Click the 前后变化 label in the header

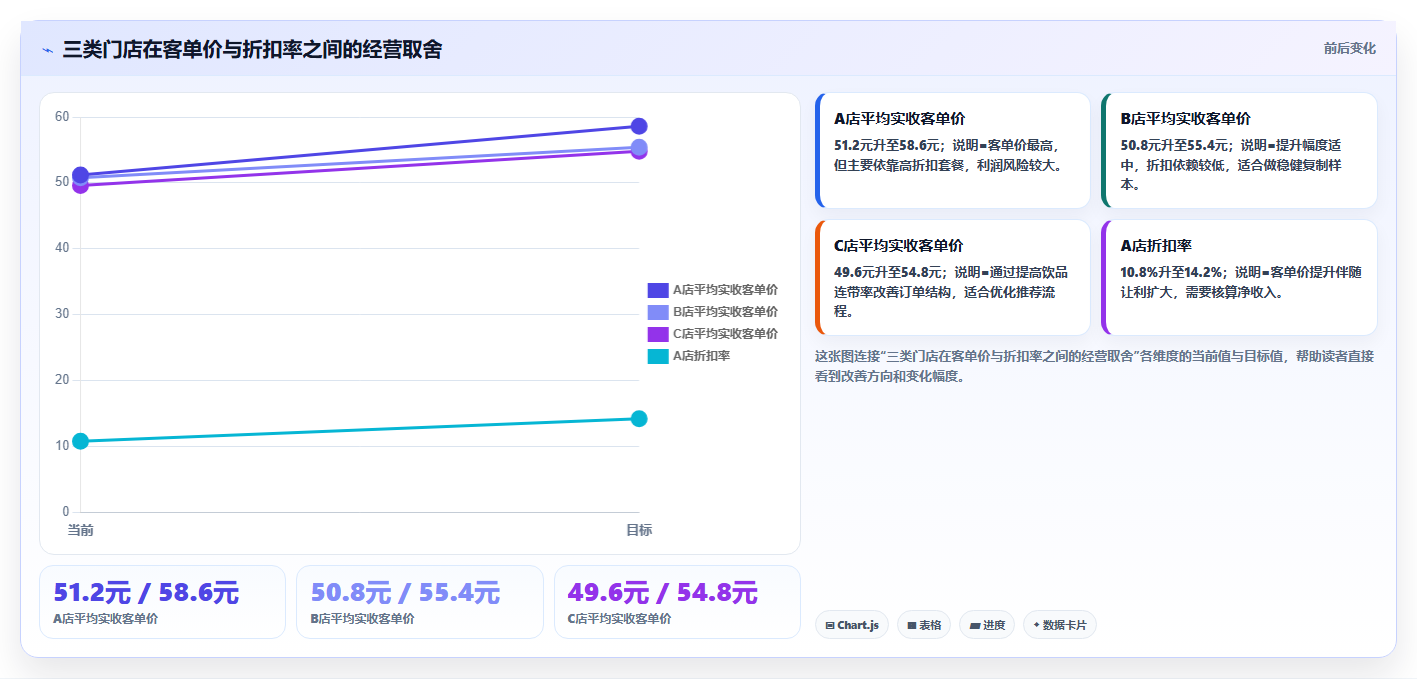pos(1349,48)
